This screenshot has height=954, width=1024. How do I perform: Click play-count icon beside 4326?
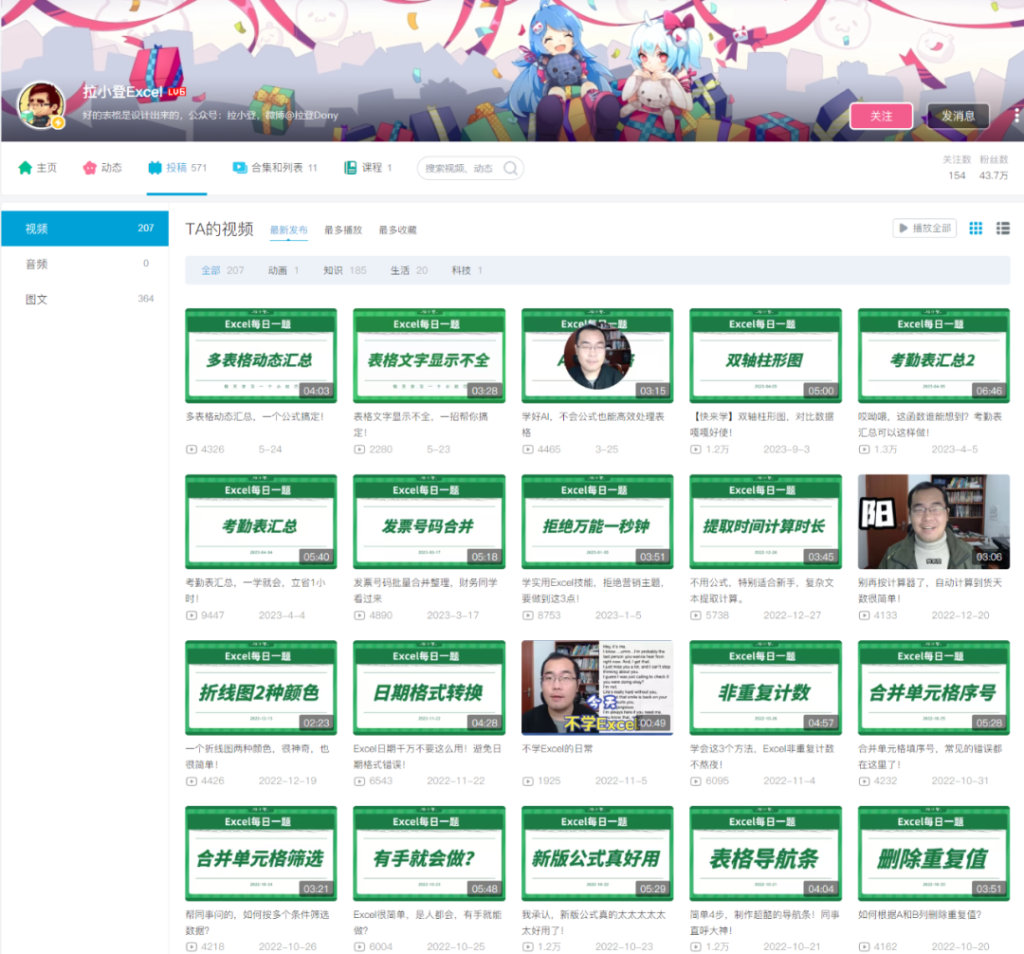[191, 449]
